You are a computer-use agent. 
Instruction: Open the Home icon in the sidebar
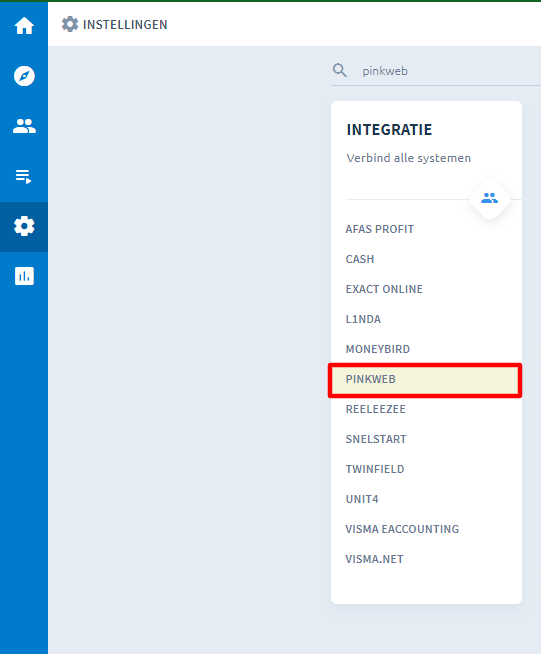click(x=24, y=26)
